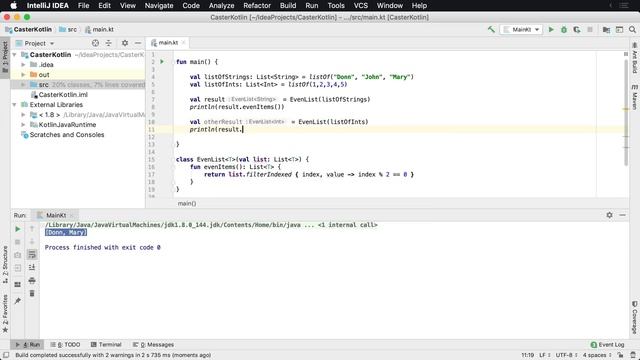
Task: Start debugging with the bug icon
Action: pyautogui.click(x=564, y=29)
